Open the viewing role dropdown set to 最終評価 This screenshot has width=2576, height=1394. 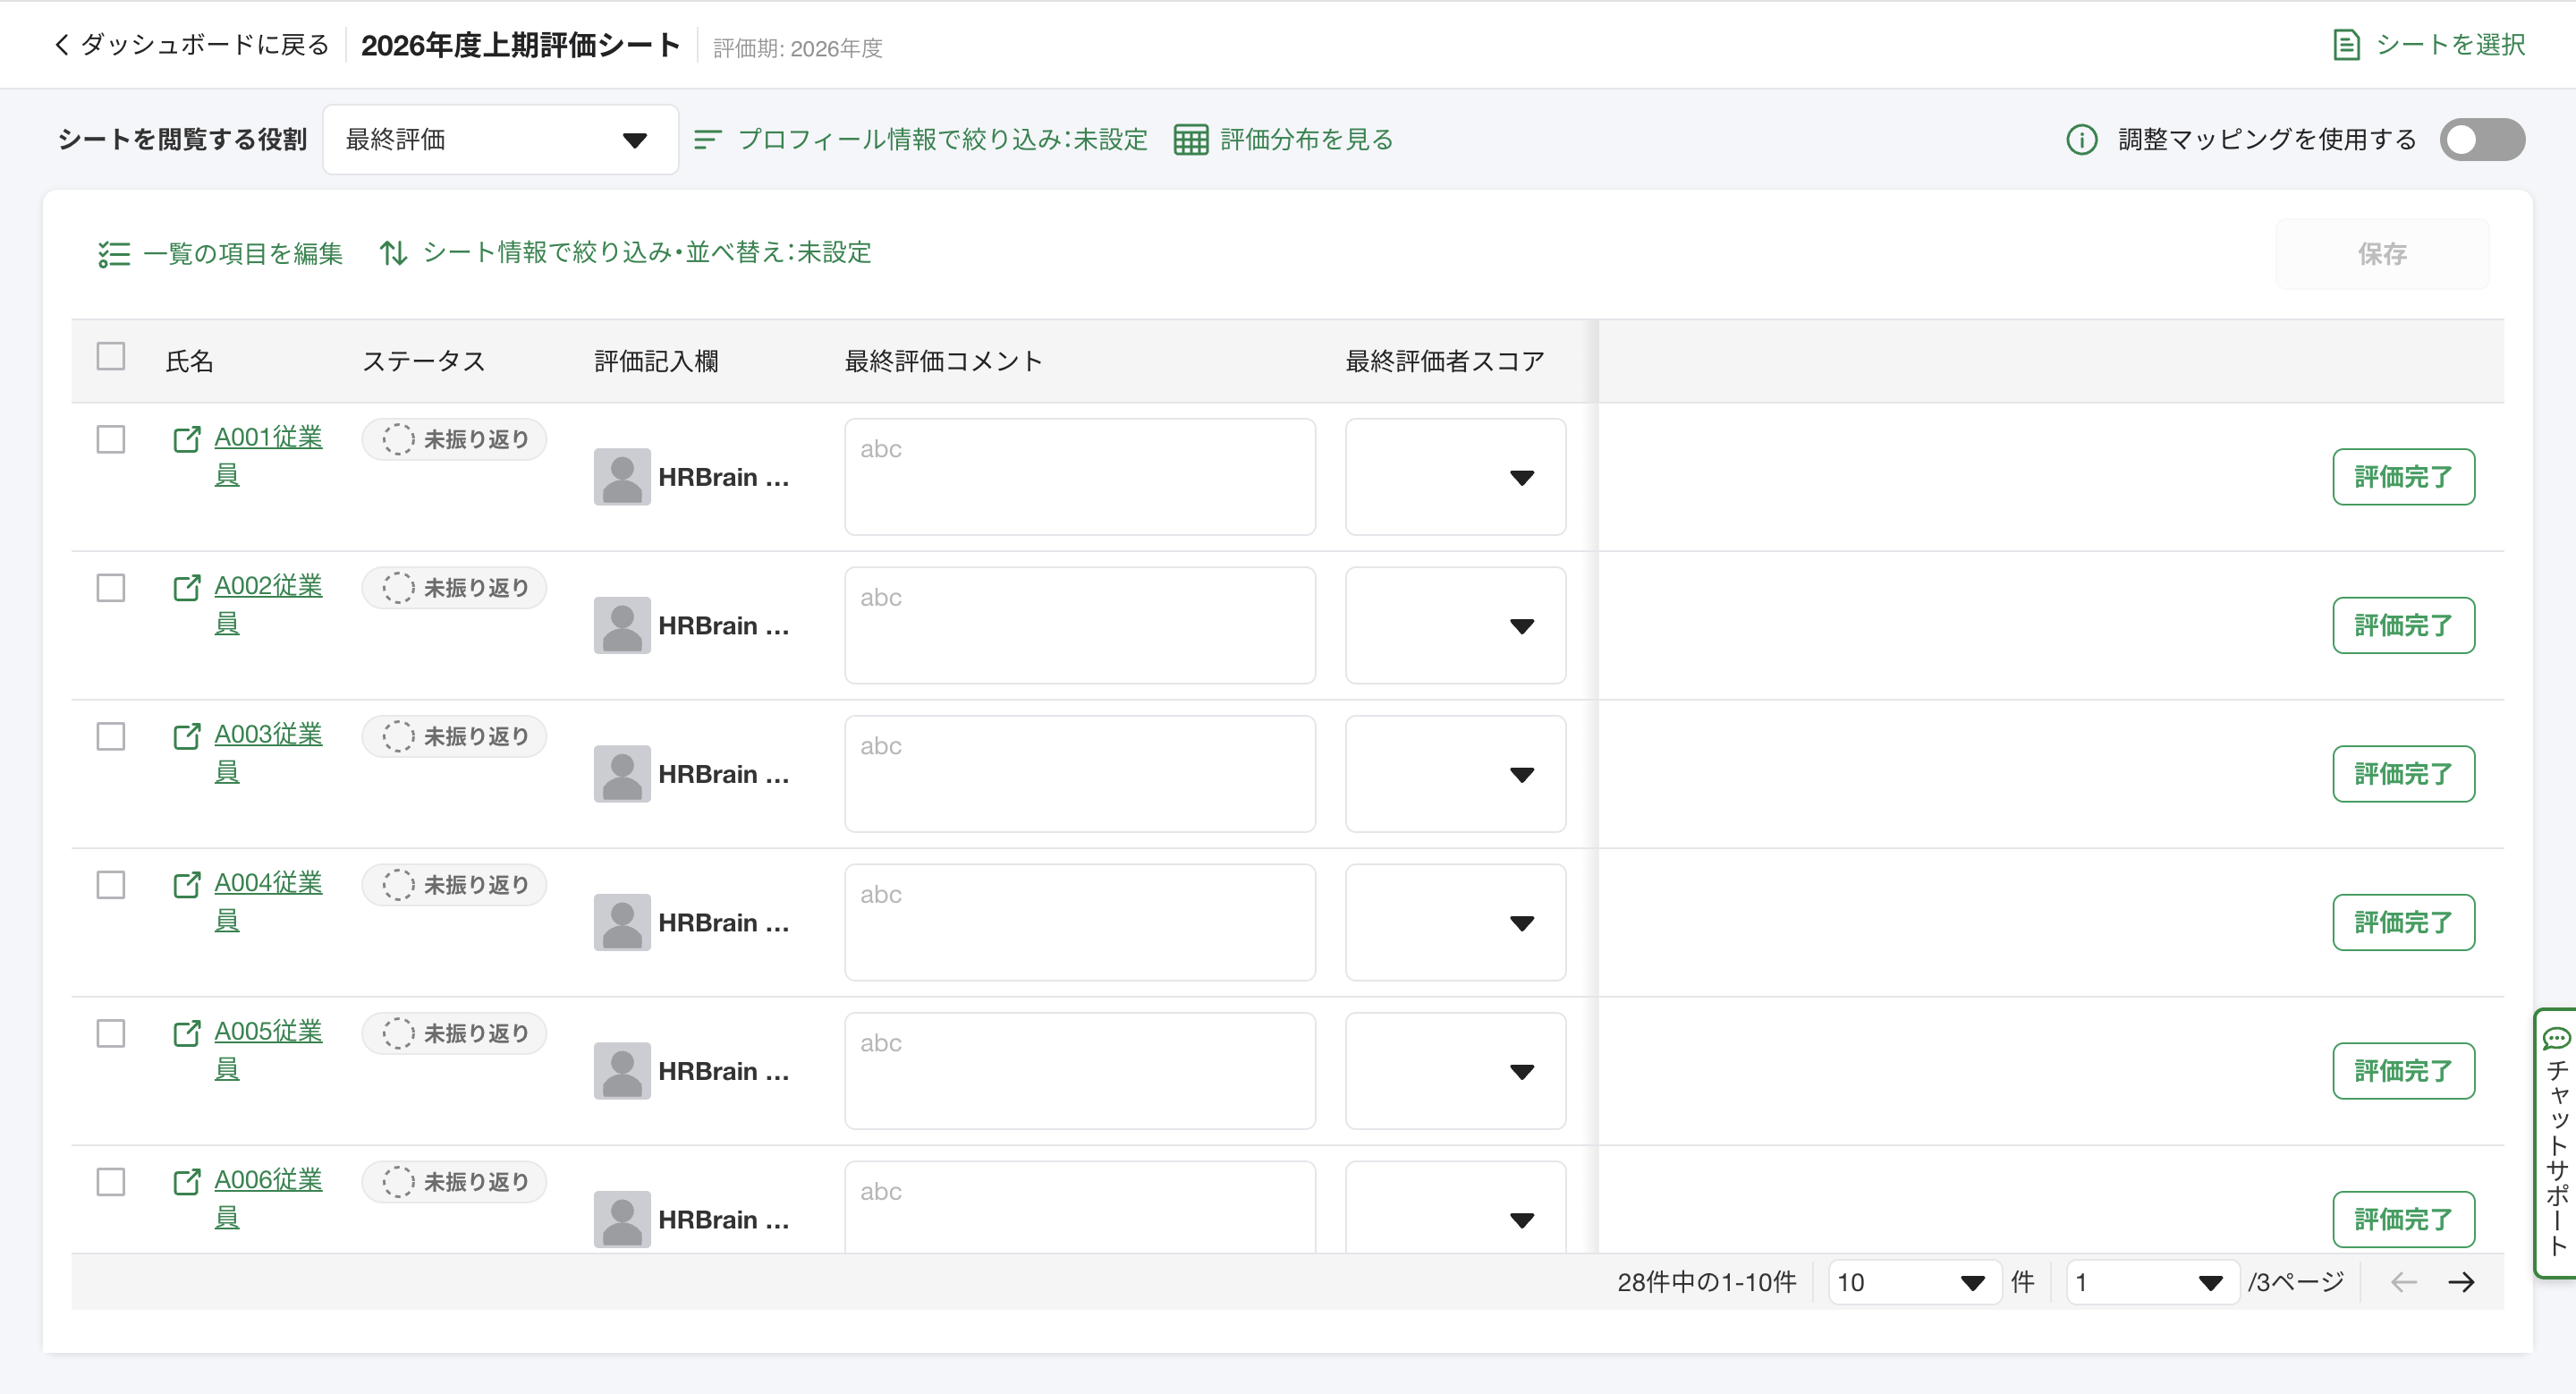point(500,140)
